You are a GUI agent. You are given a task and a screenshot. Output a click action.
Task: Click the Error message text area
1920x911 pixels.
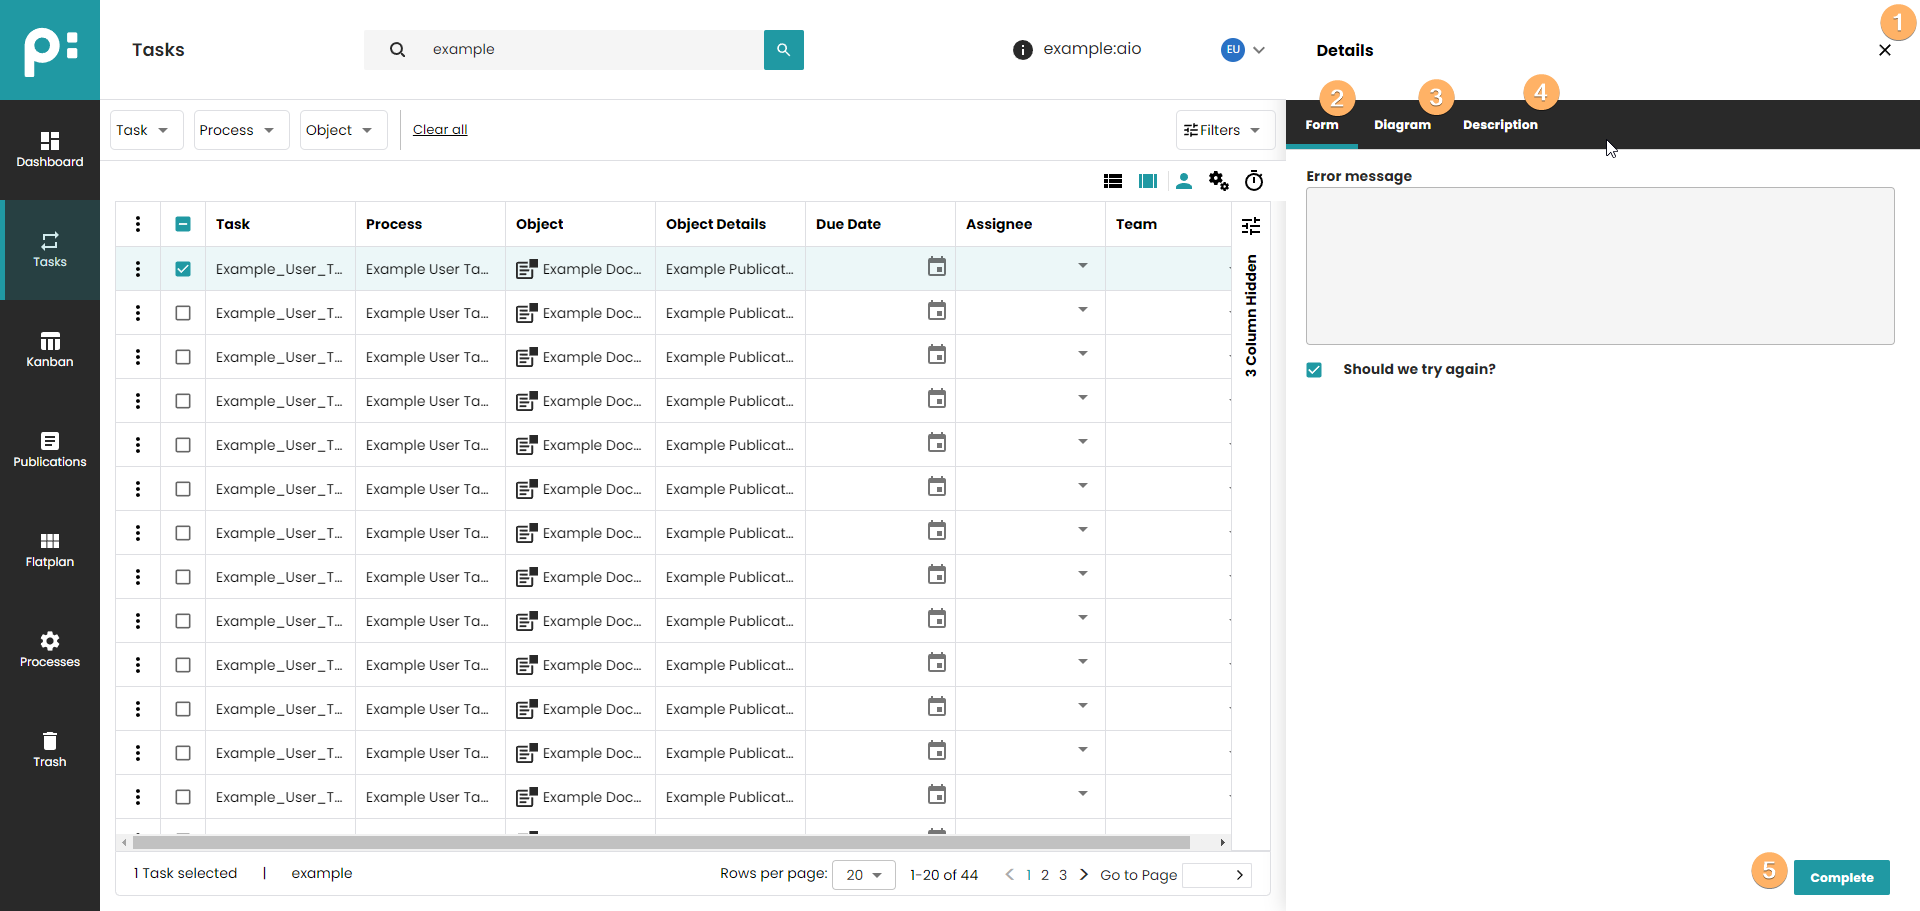(1599, 266)
